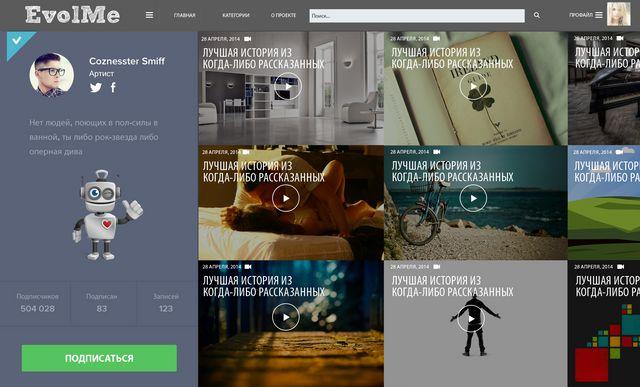
Task: Play the bicycle by the sea video
Action: [473, 198]
